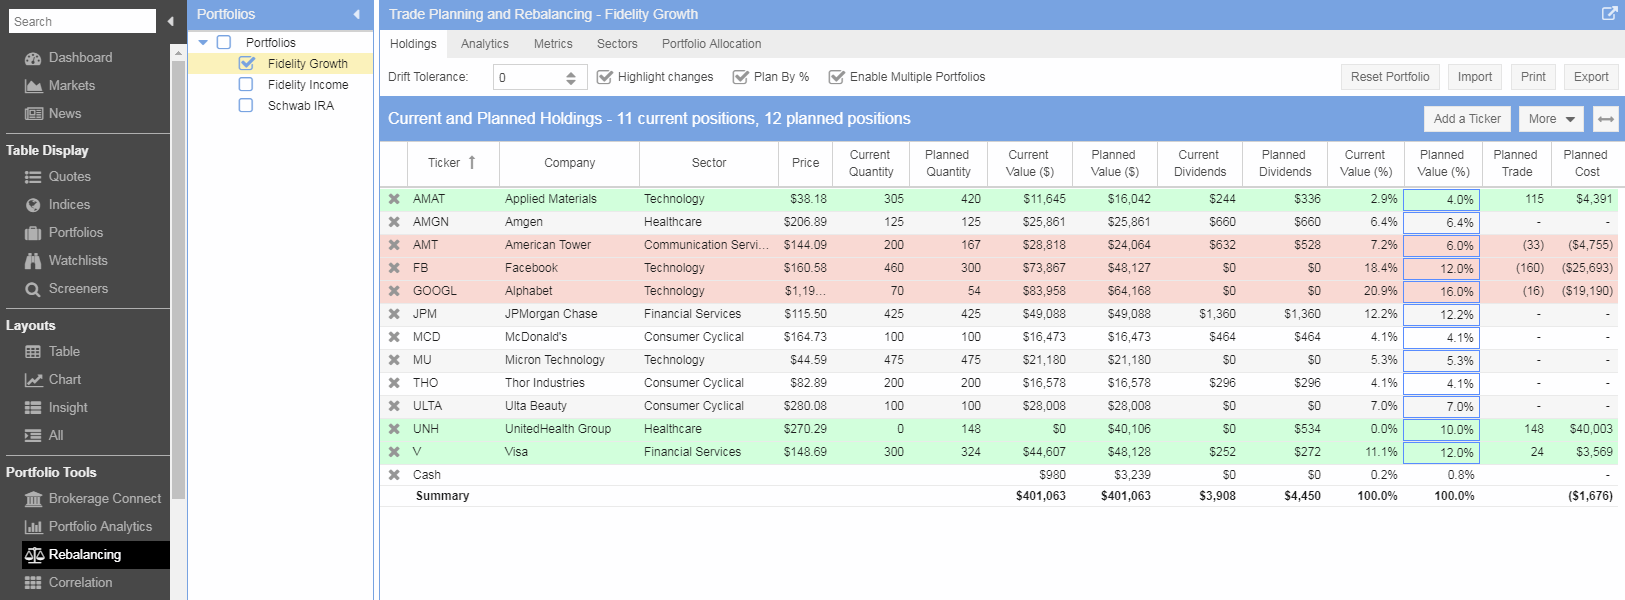Open the Rebalancing tool
This screenshot has width=1625, height=600.
pos(95,555)
